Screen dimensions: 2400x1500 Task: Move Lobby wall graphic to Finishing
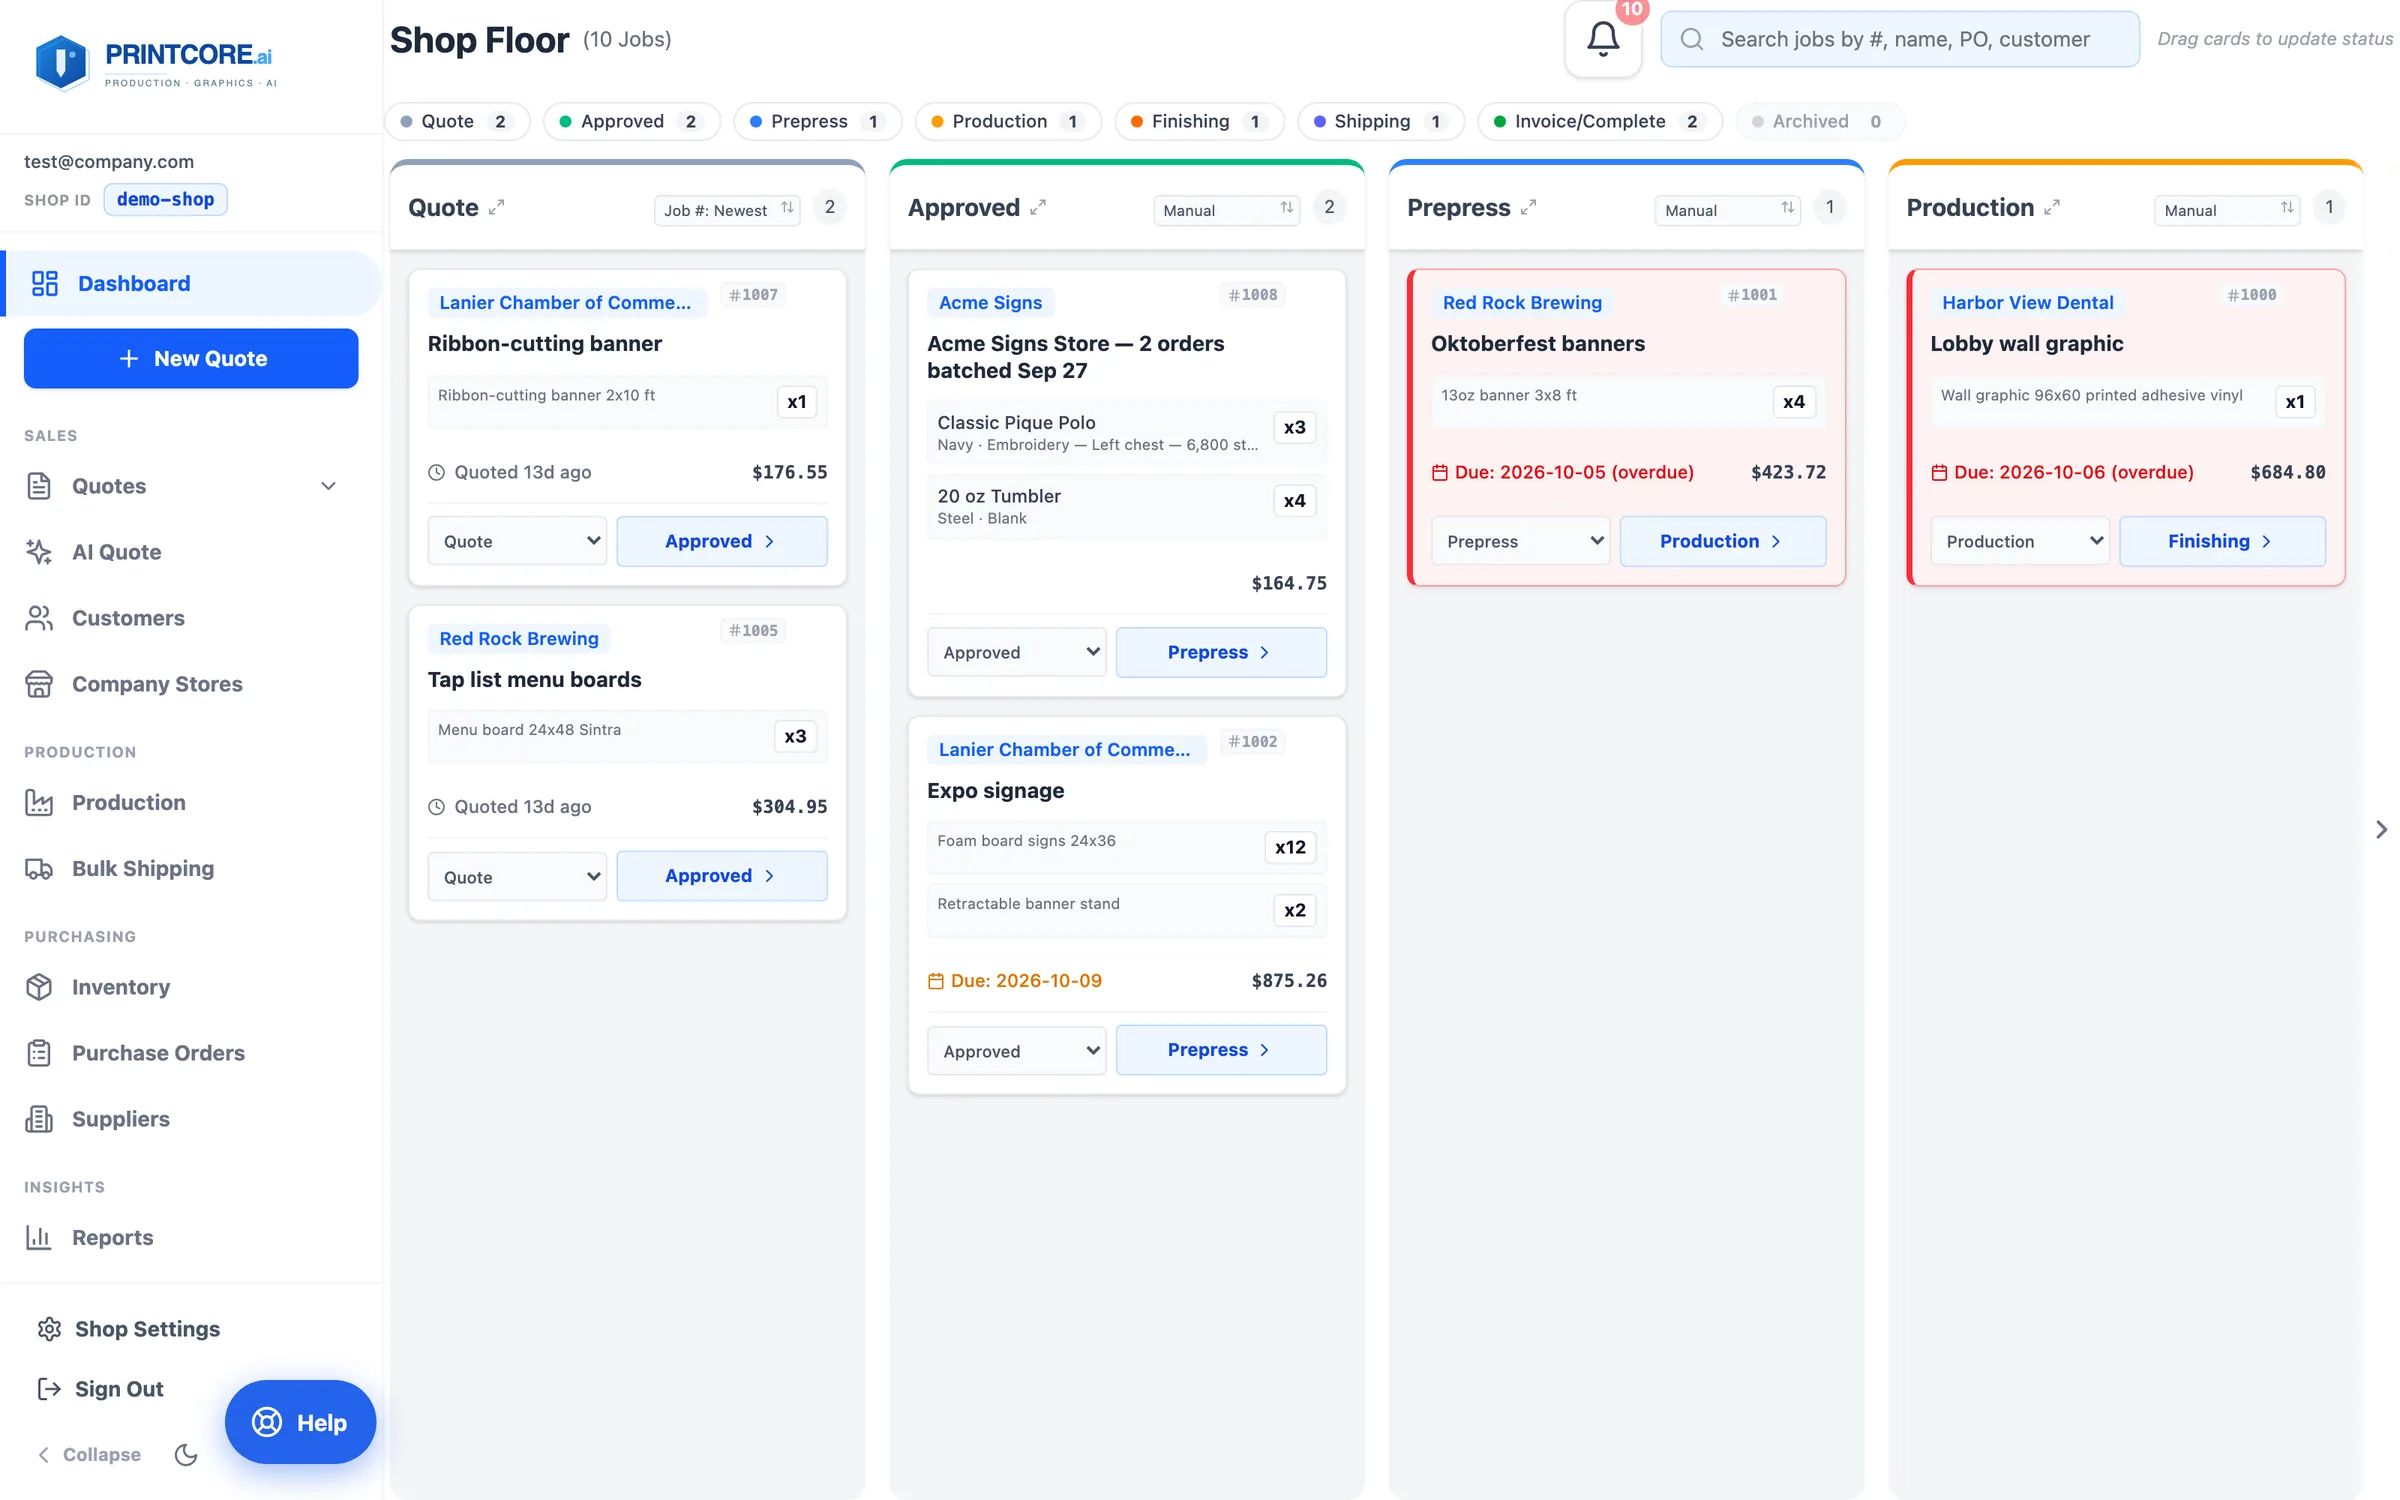click(x=2222, y=541)
